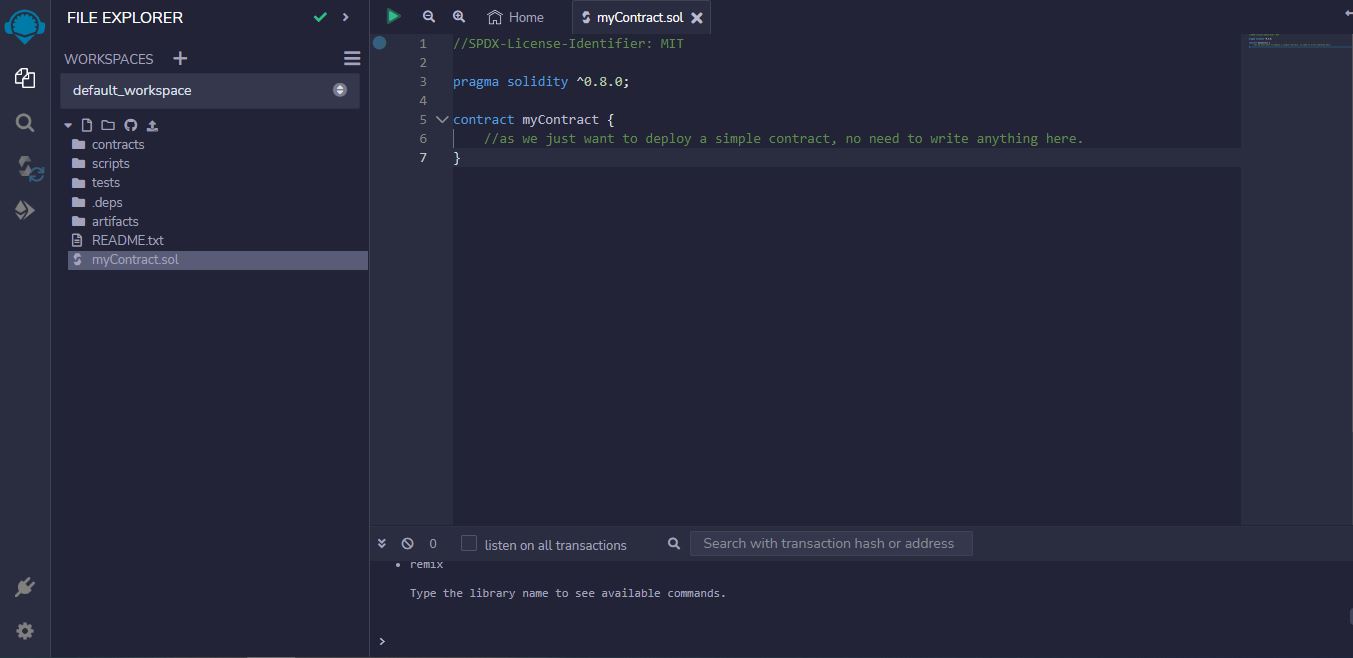Open the default_workspace dropdown

340,90
